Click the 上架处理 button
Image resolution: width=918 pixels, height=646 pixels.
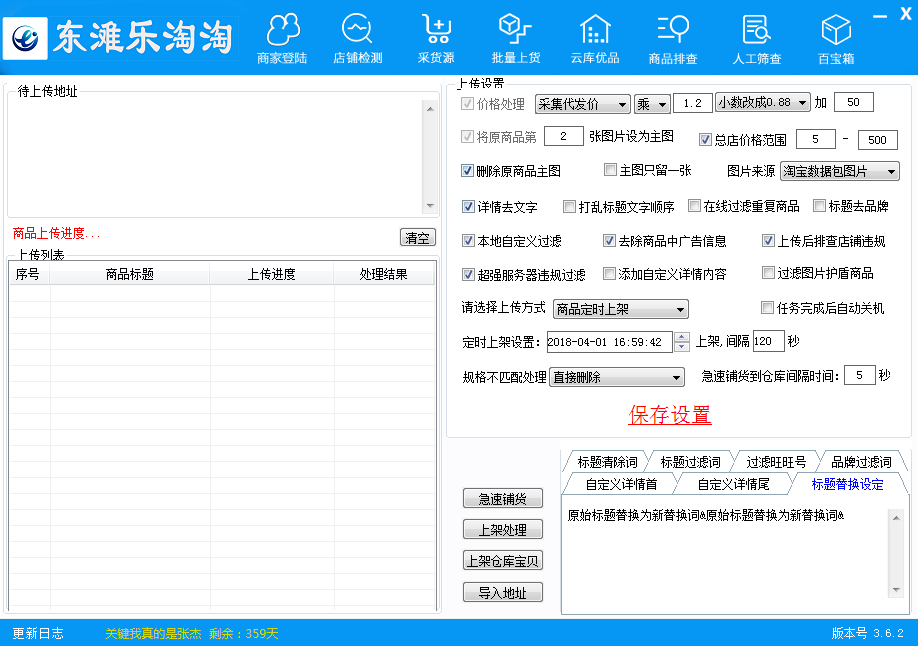click(502, 529)
